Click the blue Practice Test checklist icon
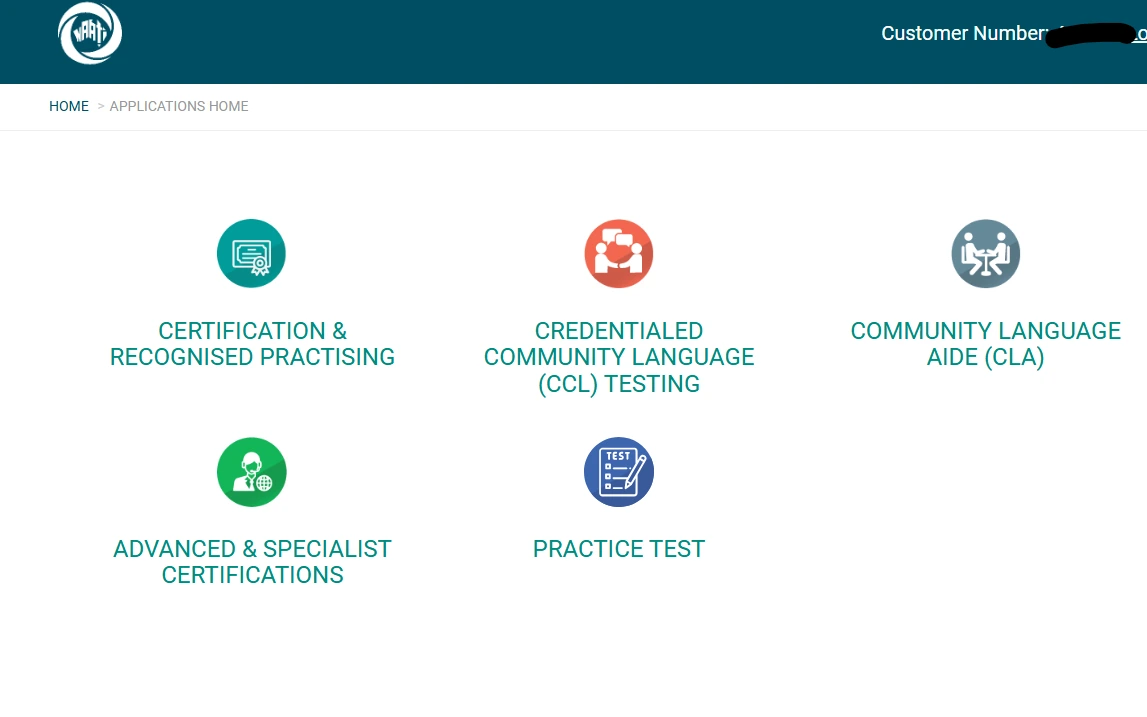Screen dimensions: 1147x717 pyautogui.click(x=619, y=472)
